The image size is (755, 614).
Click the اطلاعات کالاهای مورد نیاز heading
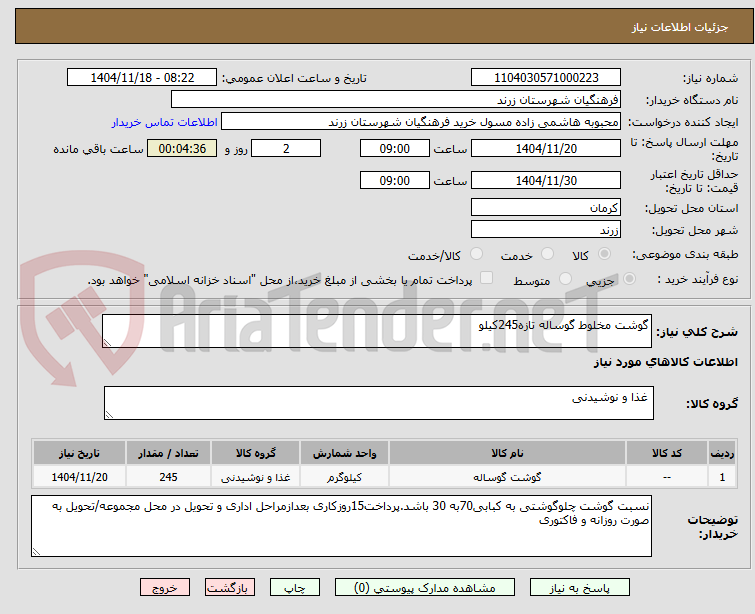(665, 362)
